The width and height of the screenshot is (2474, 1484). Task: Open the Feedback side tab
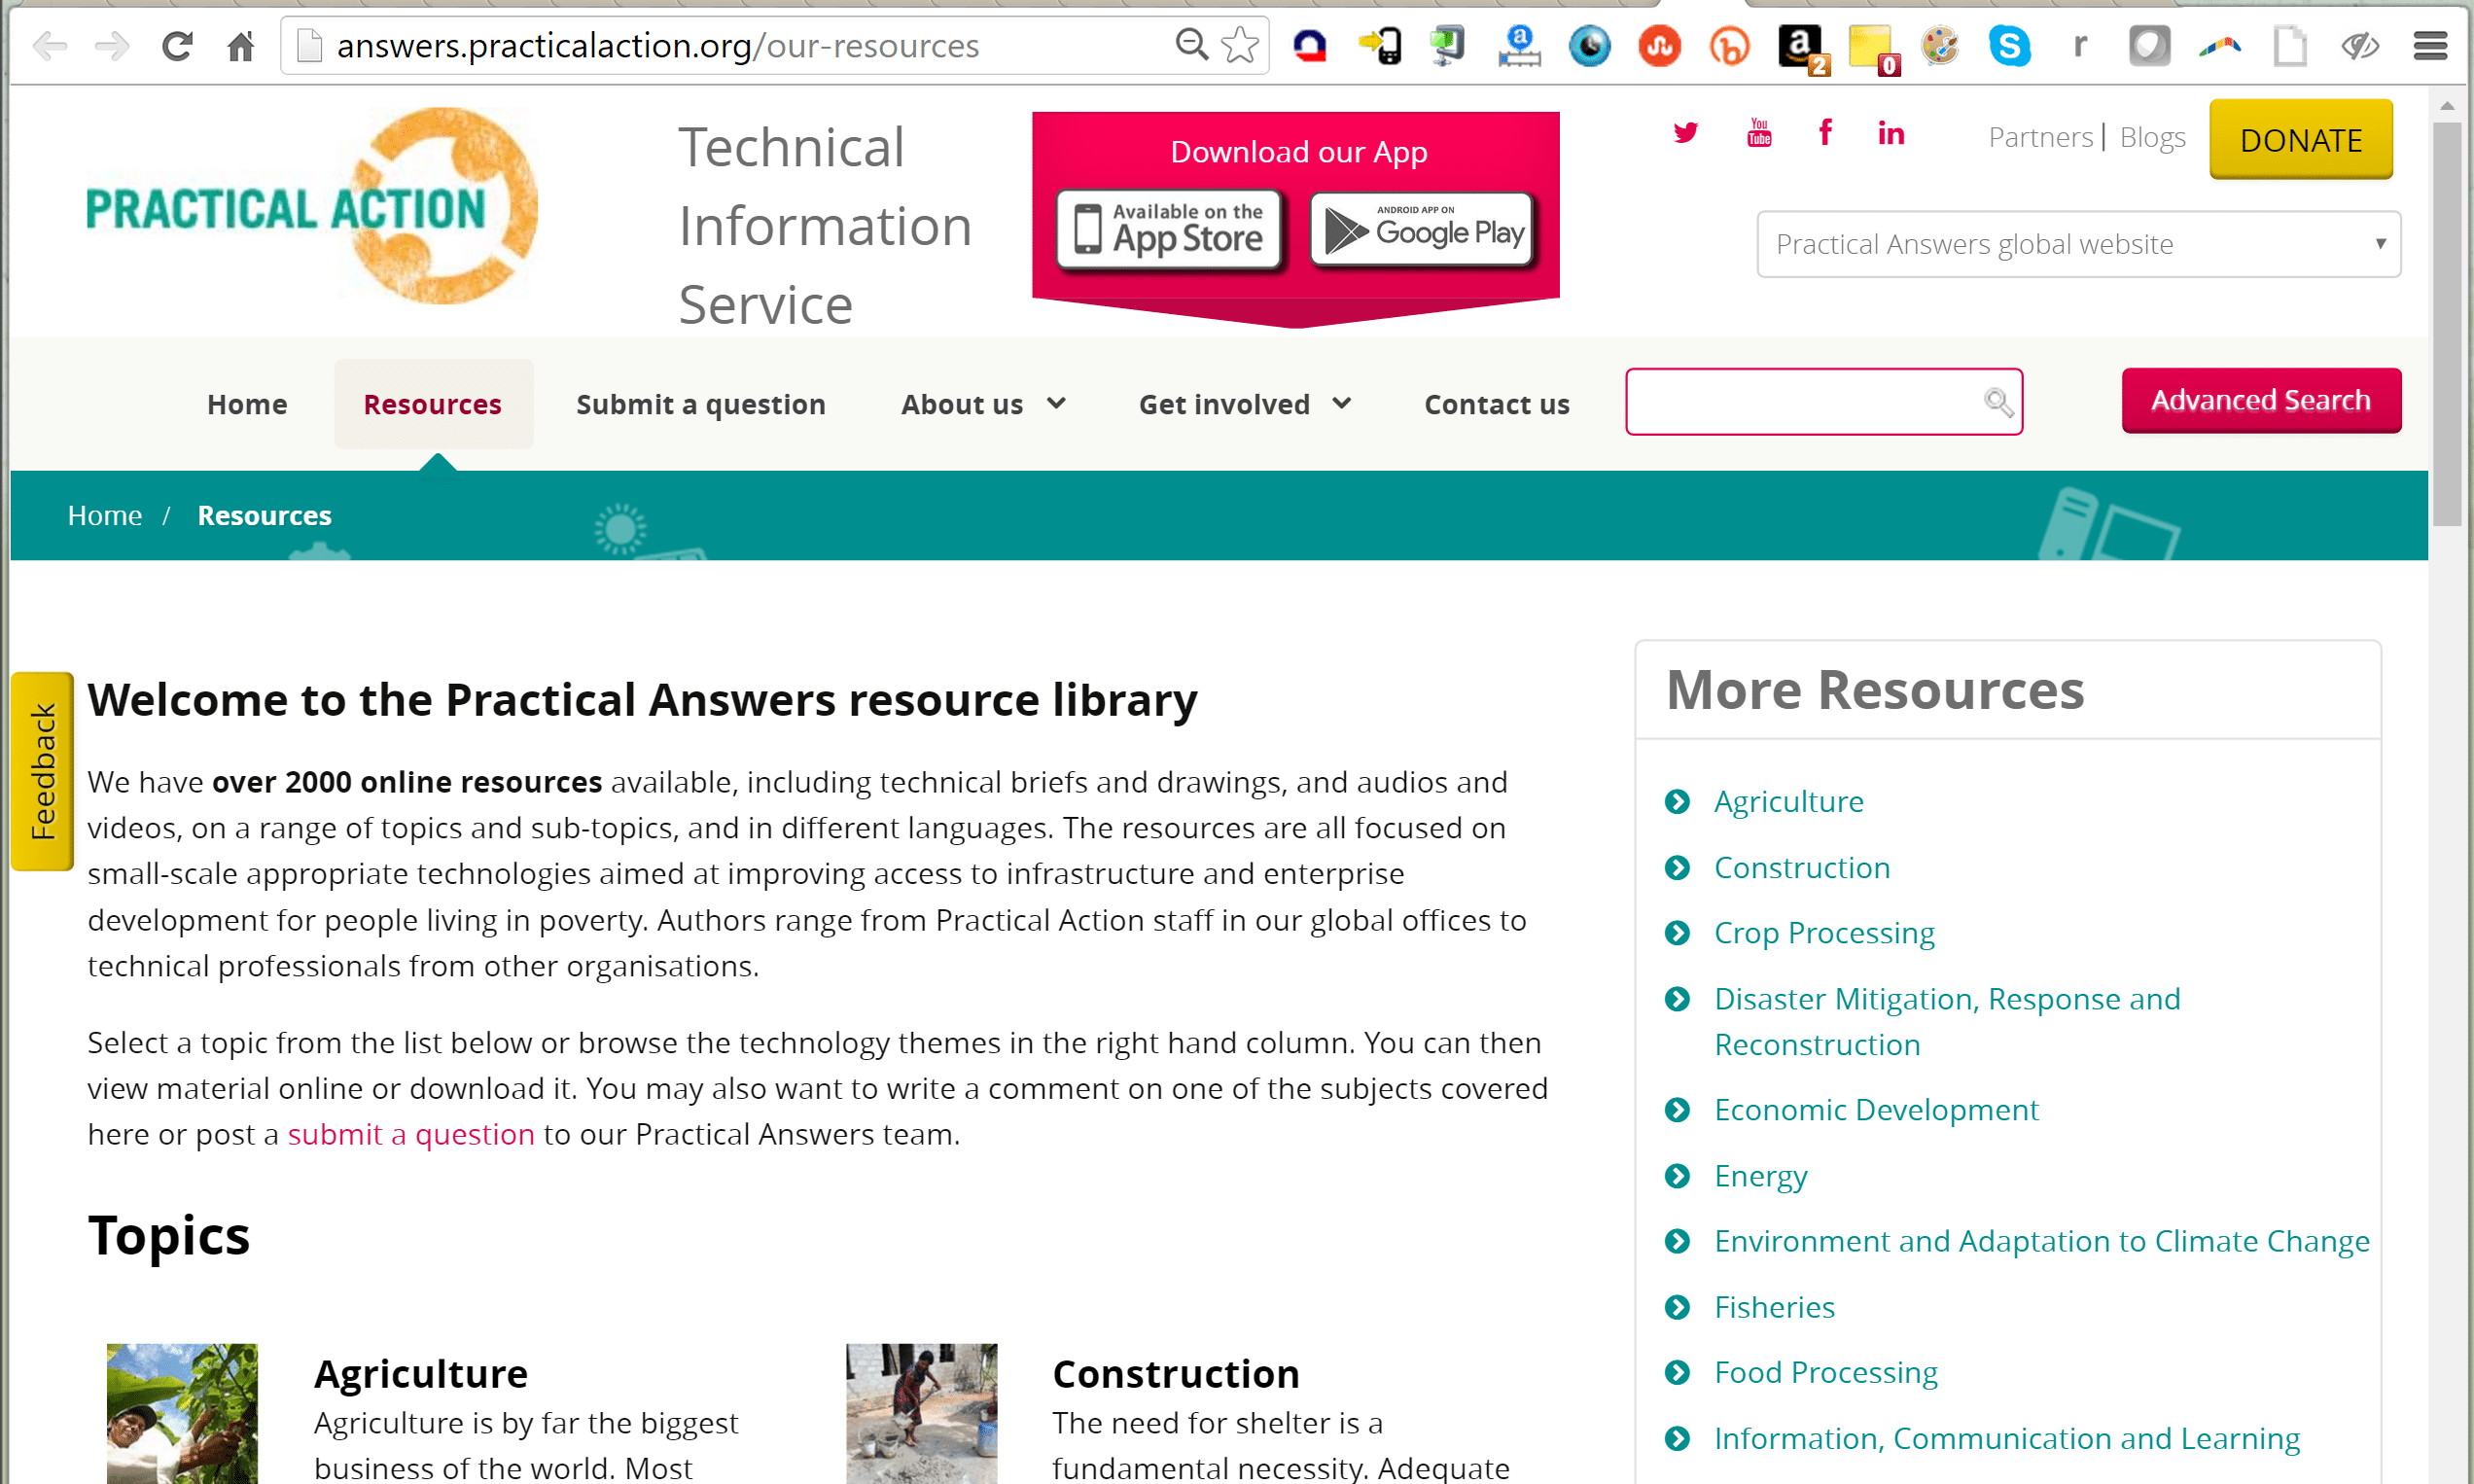[x=42, y=771]
